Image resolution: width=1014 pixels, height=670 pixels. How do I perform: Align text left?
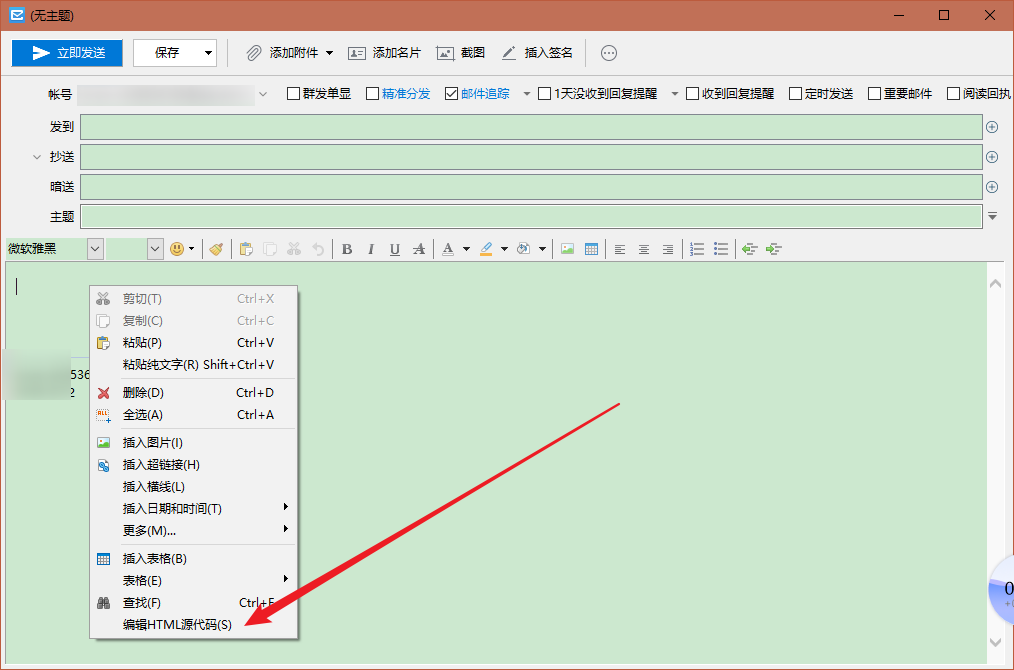coord(620,249)
